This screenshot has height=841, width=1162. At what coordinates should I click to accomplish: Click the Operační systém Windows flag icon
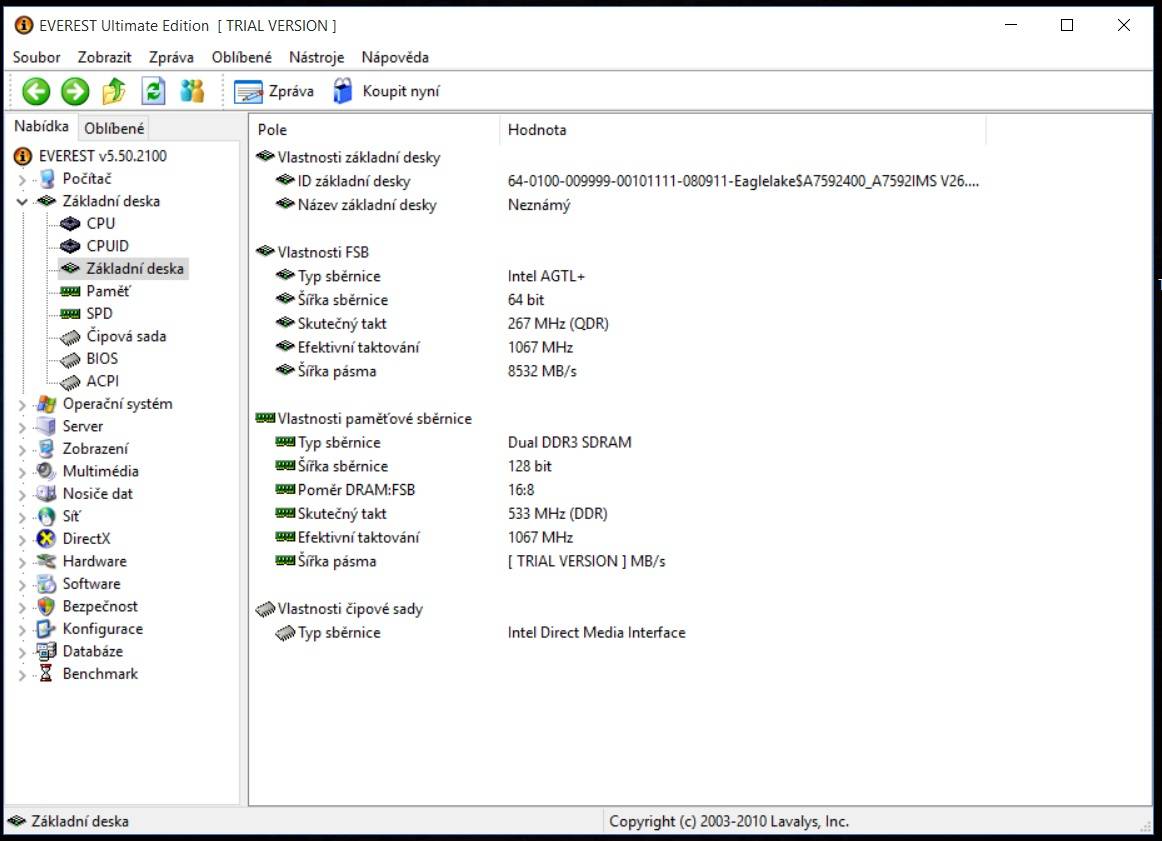click(46, 404)
